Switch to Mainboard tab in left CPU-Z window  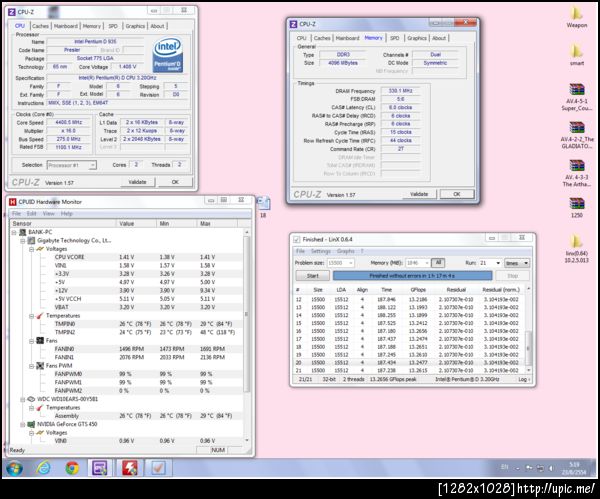pyautogui.click(x=66, y=26)
